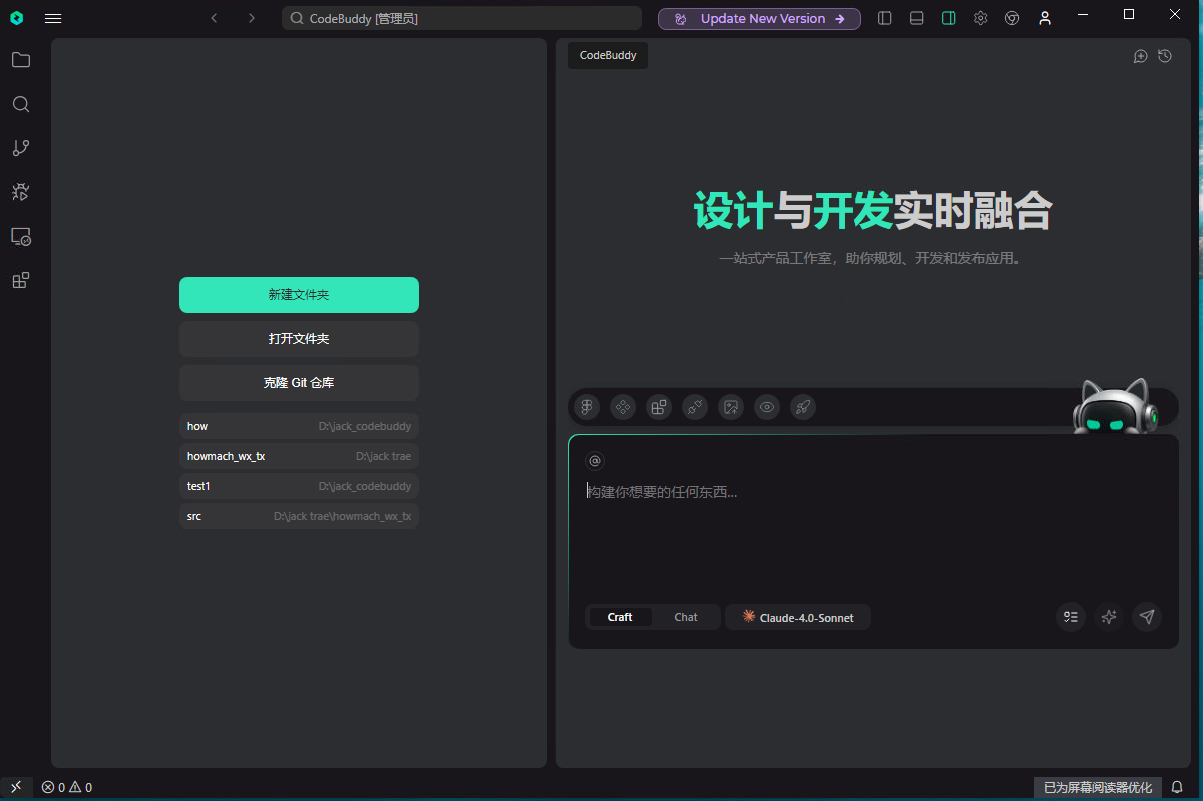Click the @ context mention button
This screenshot has width=1203, height=801.
tap(595, 460)
